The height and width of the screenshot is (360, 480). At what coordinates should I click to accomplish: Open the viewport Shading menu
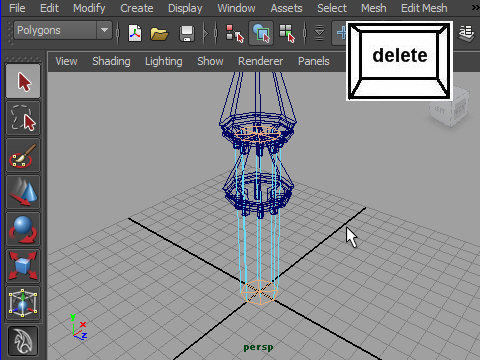(111, 61)
